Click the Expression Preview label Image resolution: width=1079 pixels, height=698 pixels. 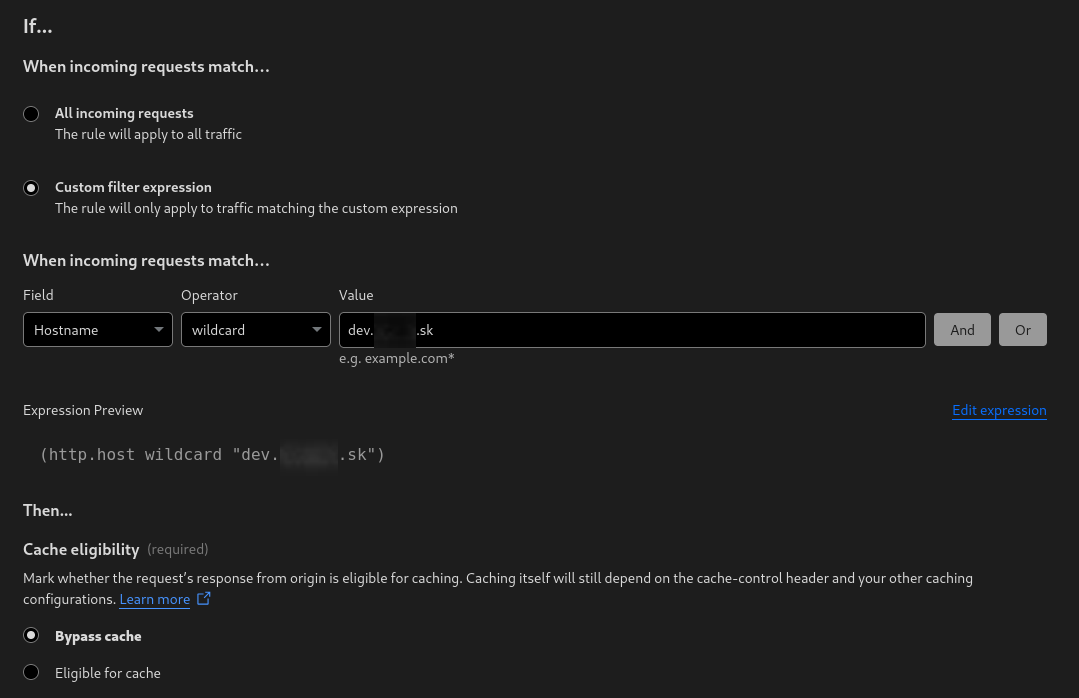click(x=83, y=410)
